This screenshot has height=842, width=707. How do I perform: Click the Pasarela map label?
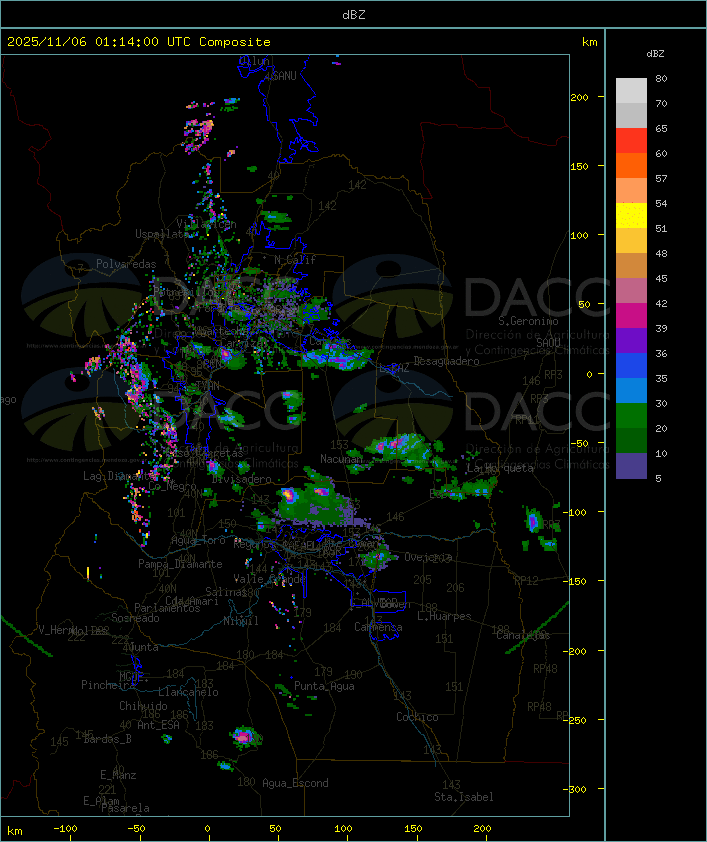click(x=125, y=808)
